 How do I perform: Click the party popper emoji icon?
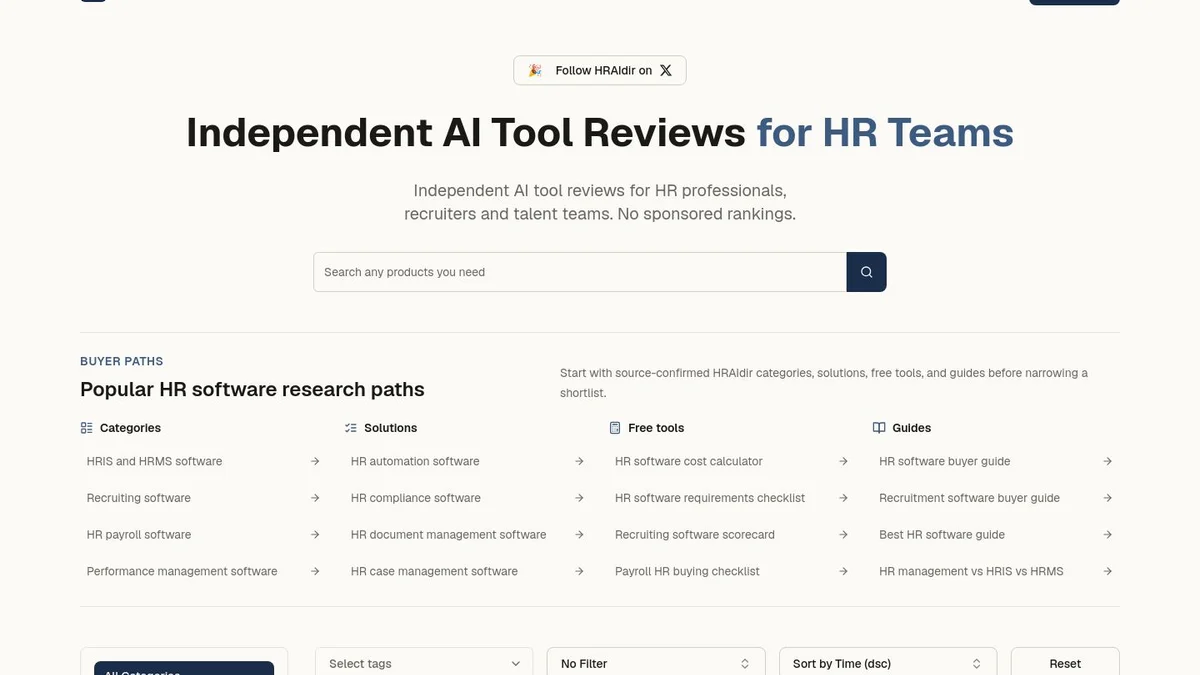click(x=536, y=70)
